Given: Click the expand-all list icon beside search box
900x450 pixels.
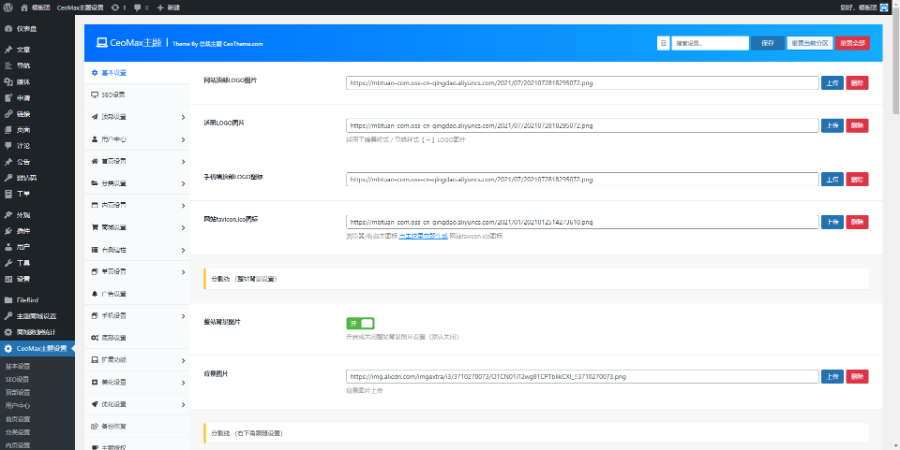Looking at the screenshot, I should pos(662,43).
